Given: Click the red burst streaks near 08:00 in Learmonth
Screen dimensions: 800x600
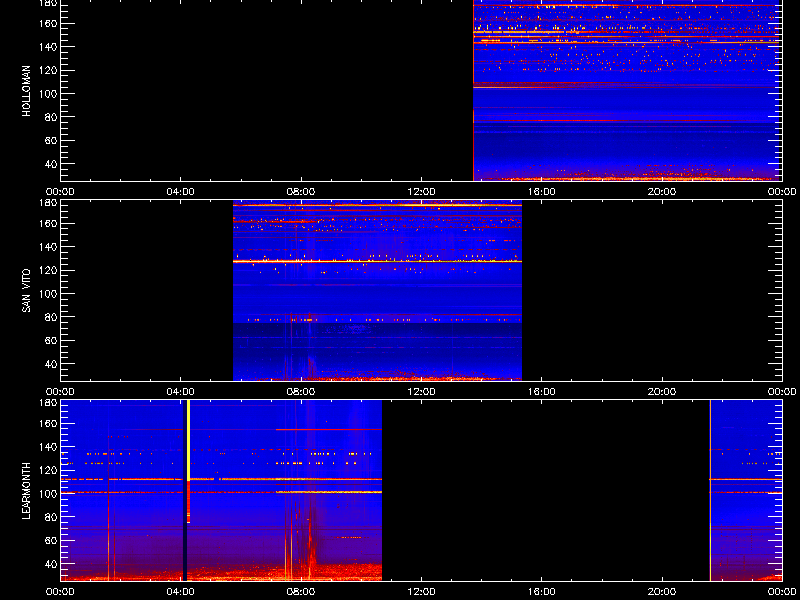Looking at the screenshot, I should (x=309, y=541).
